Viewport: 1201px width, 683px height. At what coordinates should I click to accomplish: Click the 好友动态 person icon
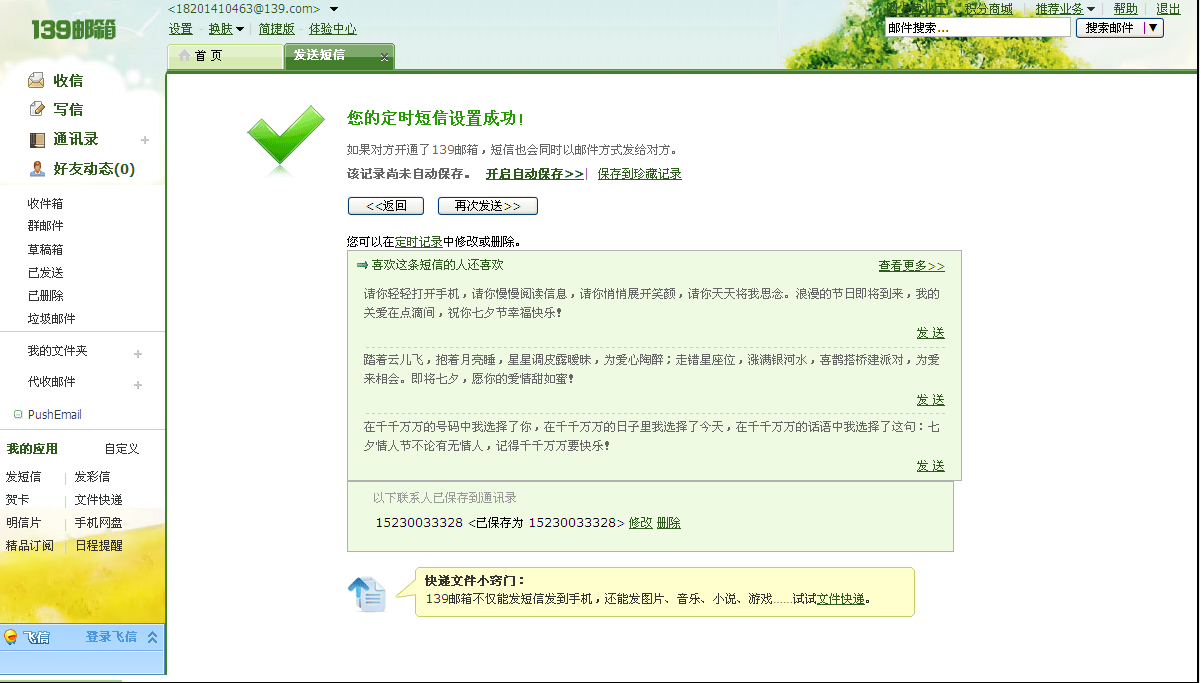coord(37,169)
